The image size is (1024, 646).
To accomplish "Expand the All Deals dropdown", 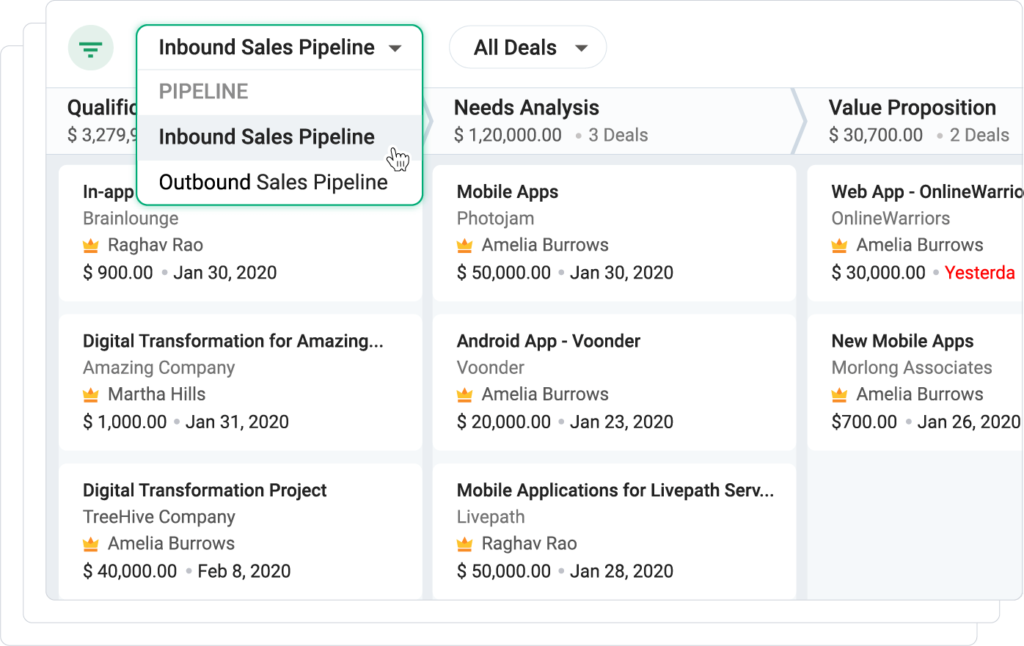I will pos(528,48).
